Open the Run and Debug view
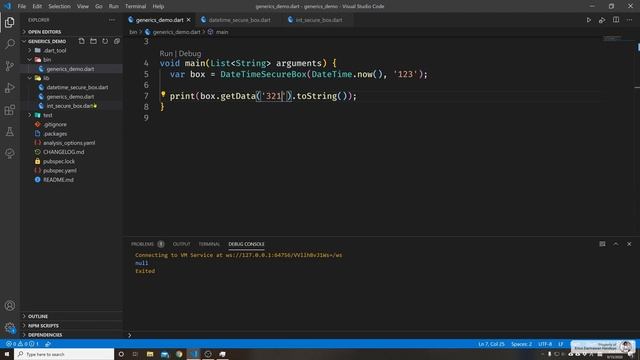Screen dimensions: 640x360 (x=10, y=88)
